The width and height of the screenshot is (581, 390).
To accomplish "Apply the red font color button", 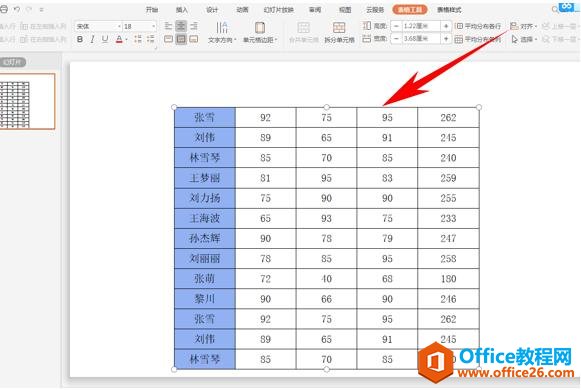I will [119, 39].
